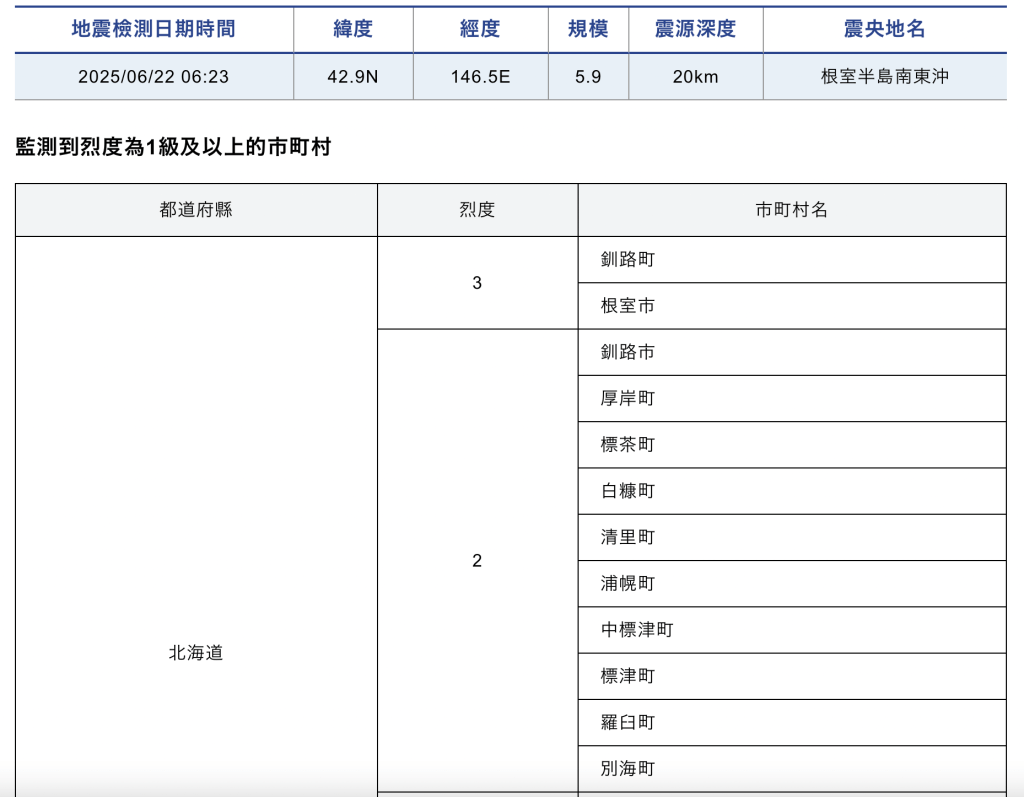Click the 規模 header cell
The height and width of the screenshot is (797, 1024).
coord(588,29)
